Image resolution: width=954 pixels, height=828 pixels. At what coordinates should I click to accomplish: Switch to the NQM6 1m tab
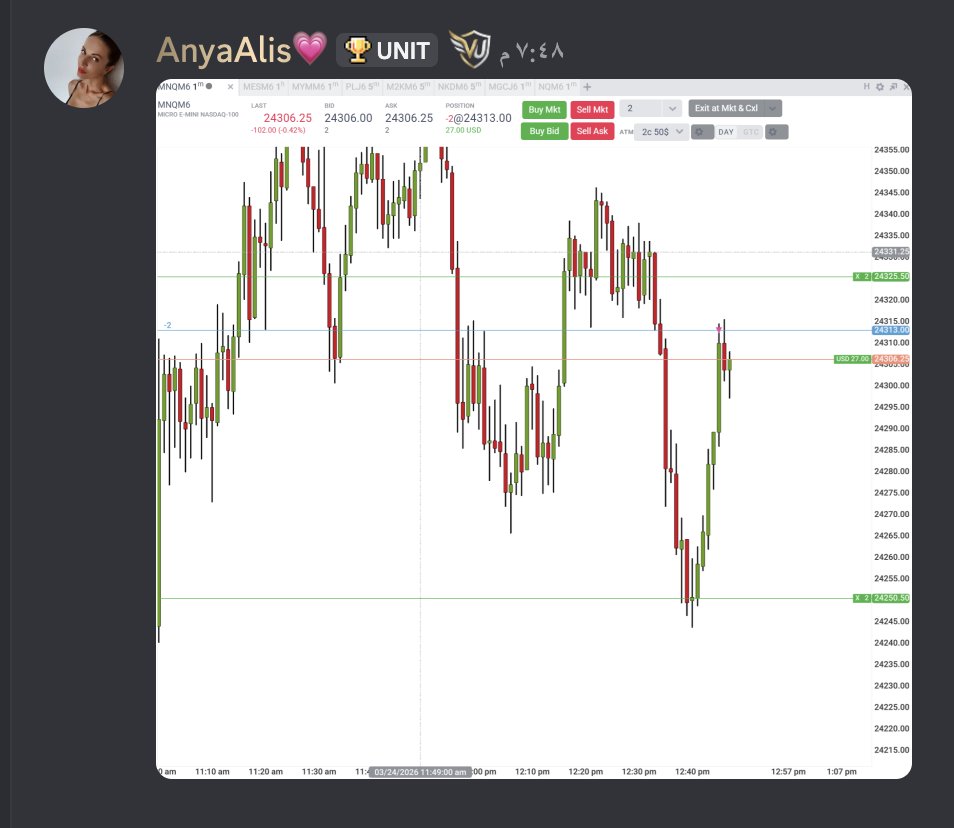(x=557, y=87)
